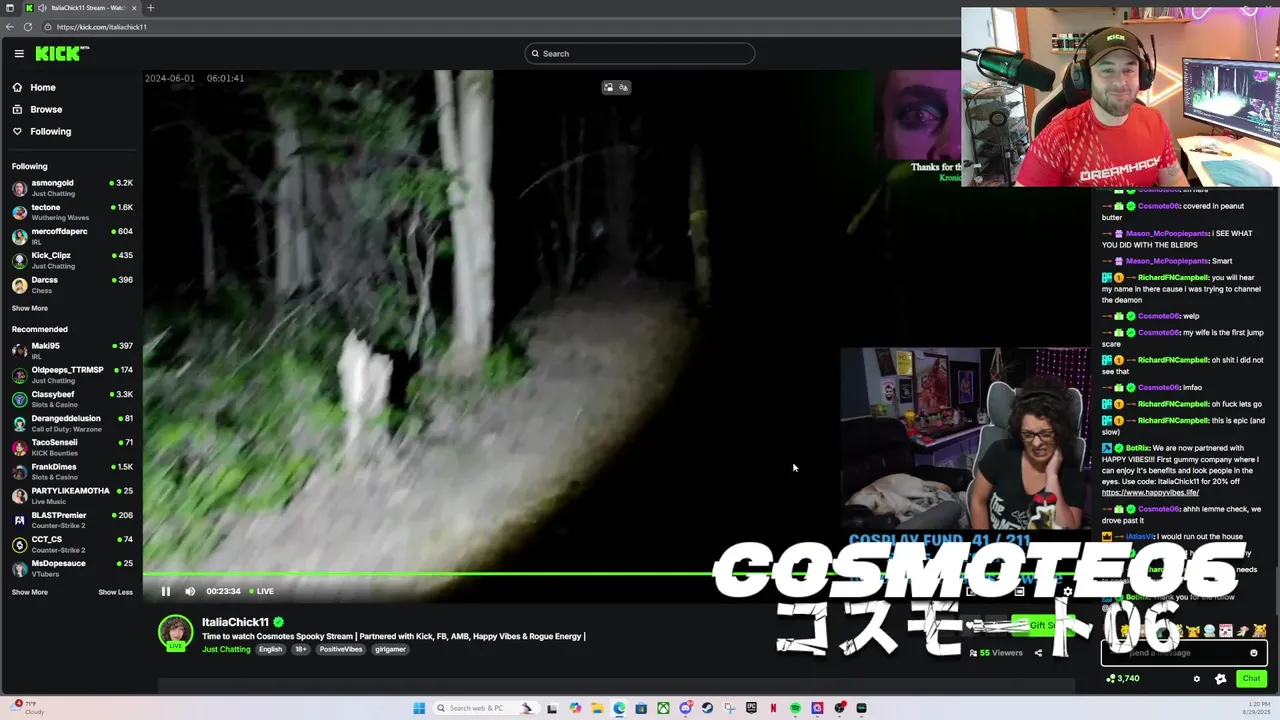Viewport: 1280px width, 720px height.
Task: Open the Oldpeeps_TTRMSP channel
Action: click(72, 375)
